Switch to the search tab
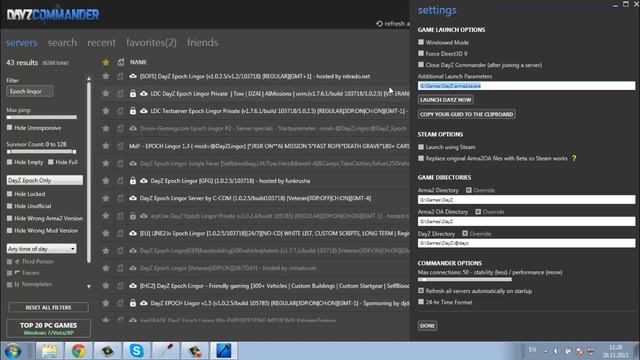This screenshot has height=360, width=640. [62, 42]
